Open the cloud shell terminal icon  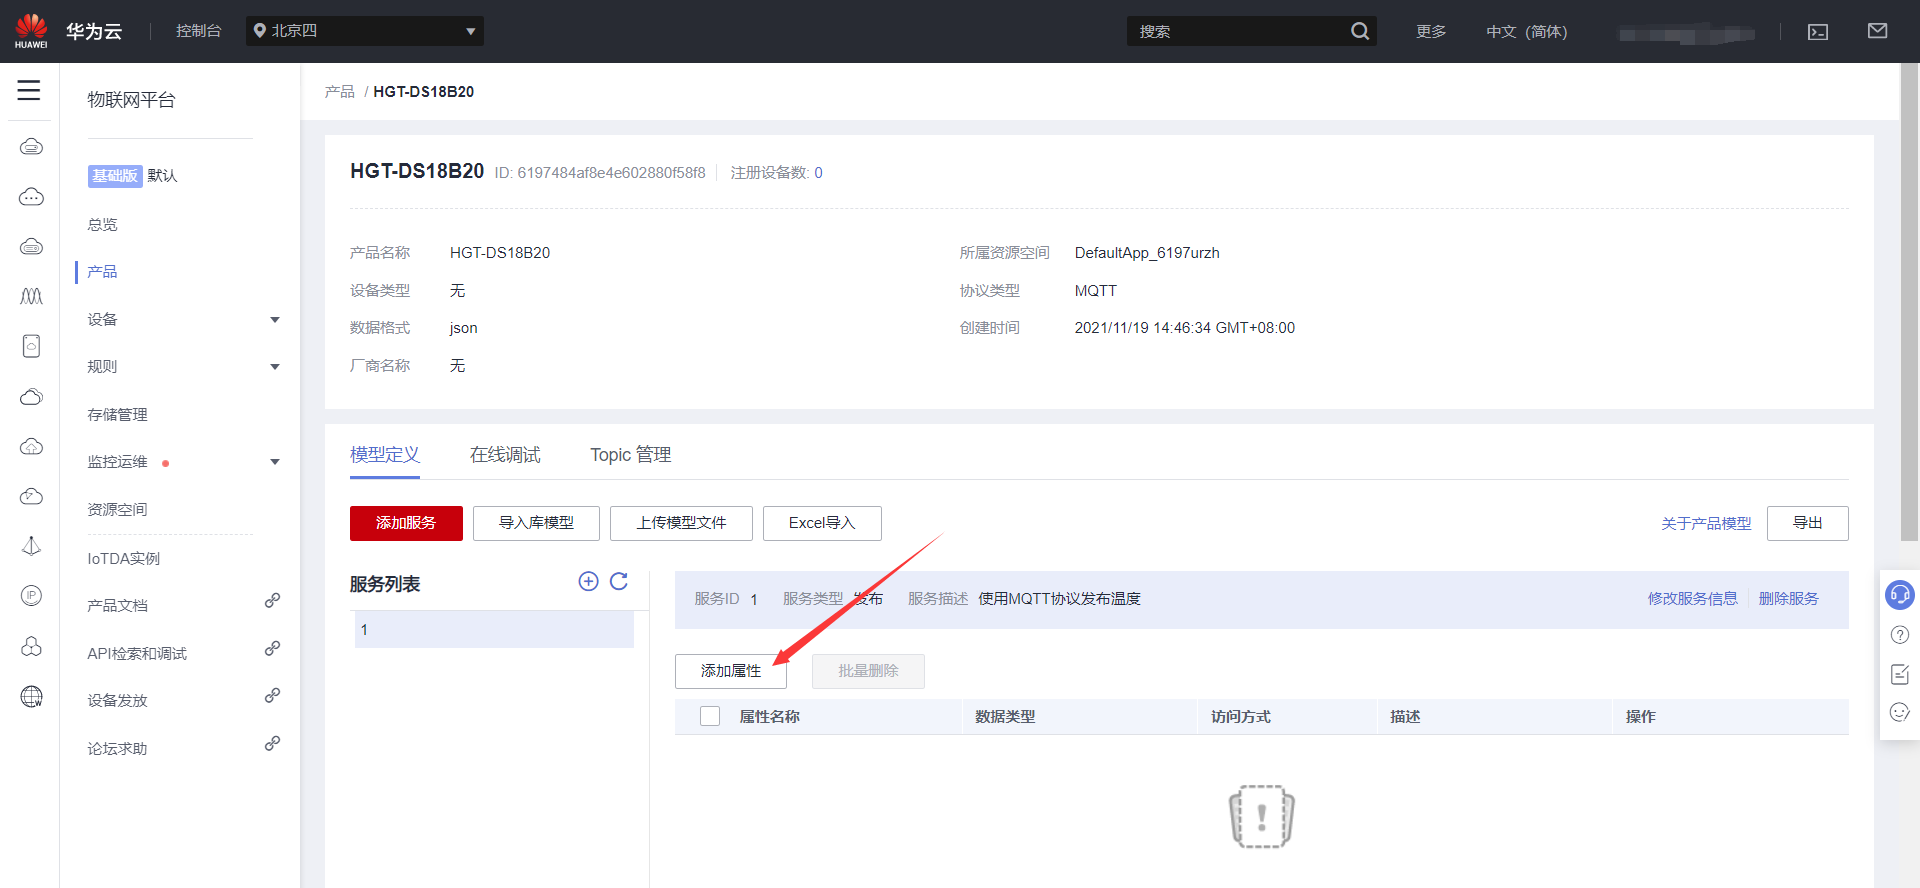[1818, 32]
